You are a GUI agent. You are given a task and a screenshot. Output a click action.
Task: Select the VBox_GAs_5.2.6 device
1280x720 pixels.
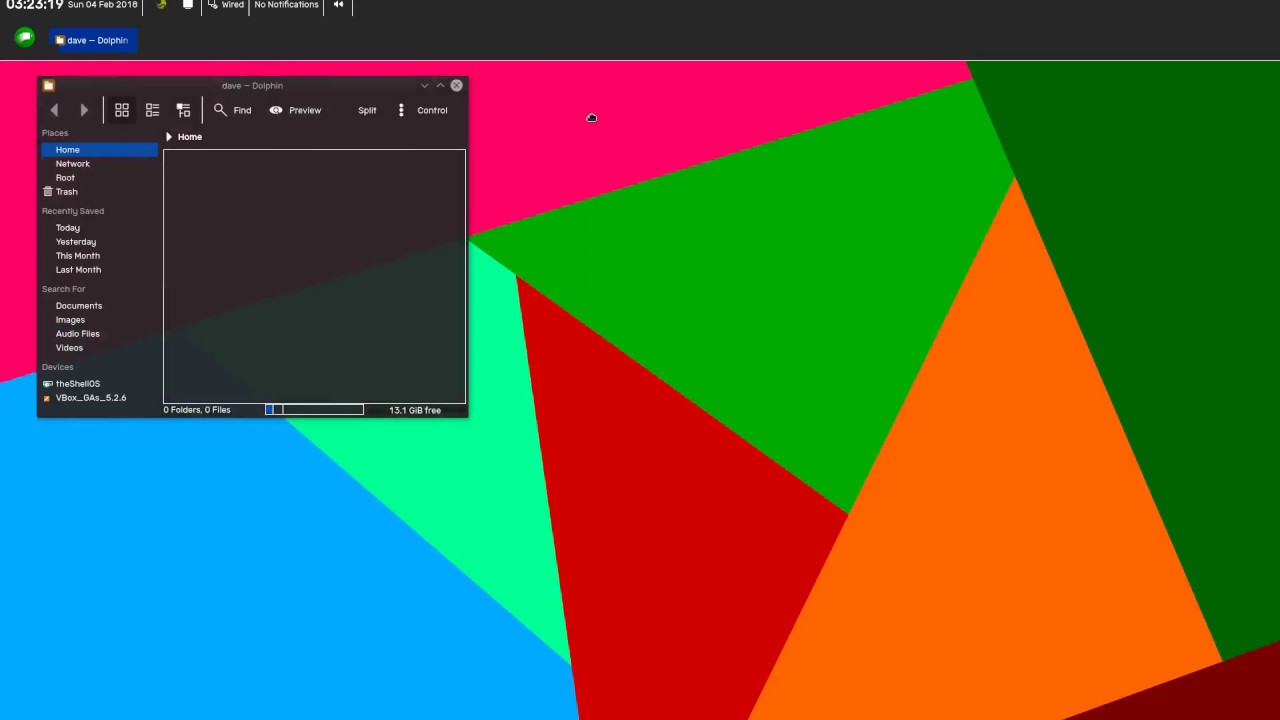click(90, 397)
